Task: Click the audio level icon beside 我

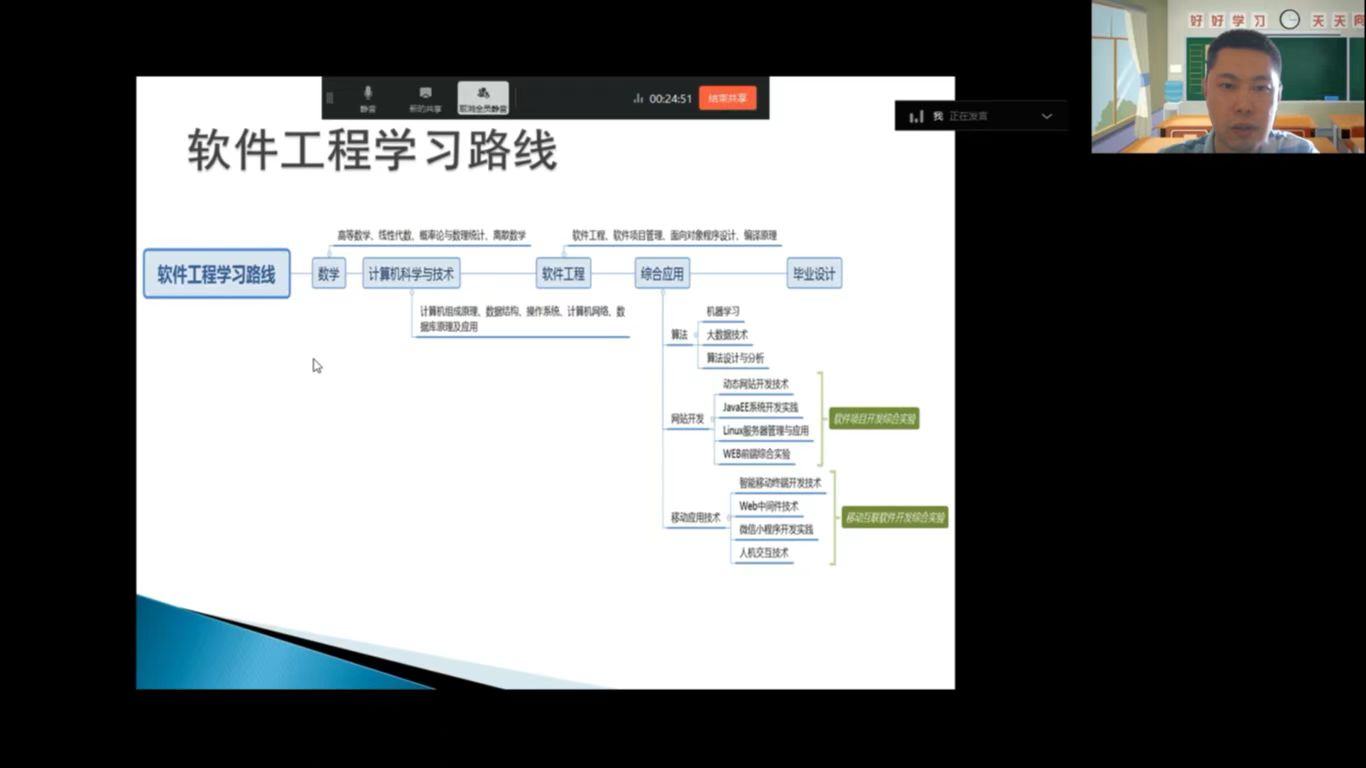Action: (916, 116)
